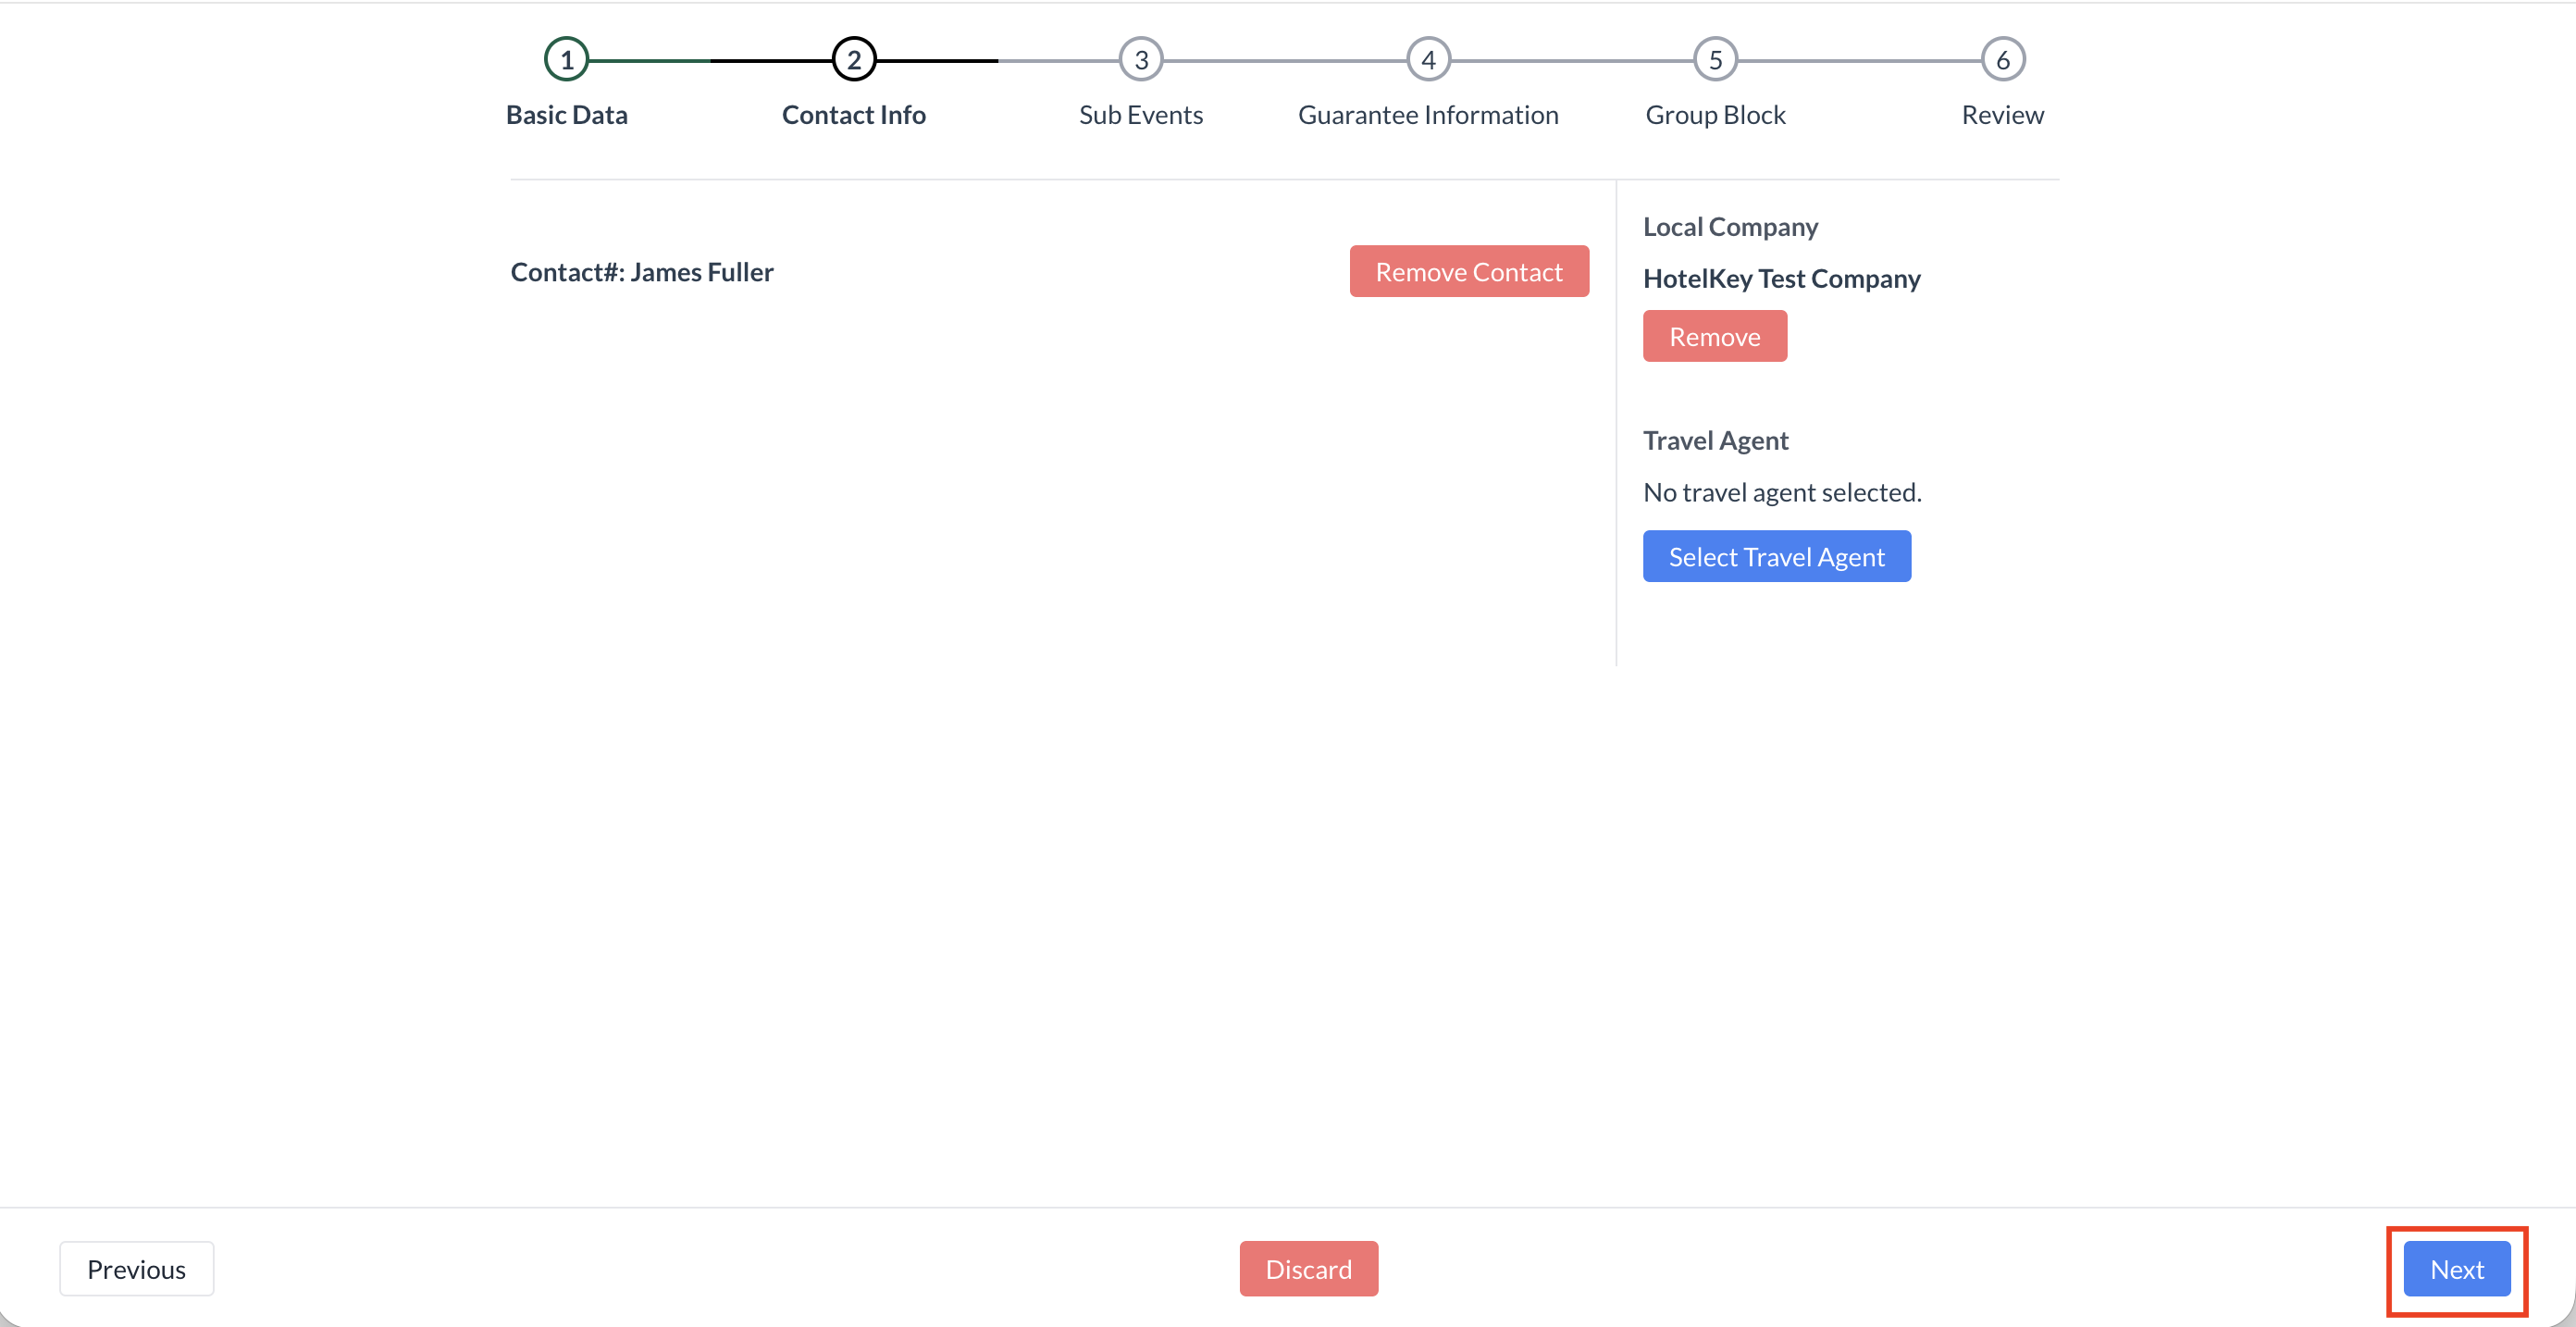Jump to Sub Events step label

pos(1140,115)
